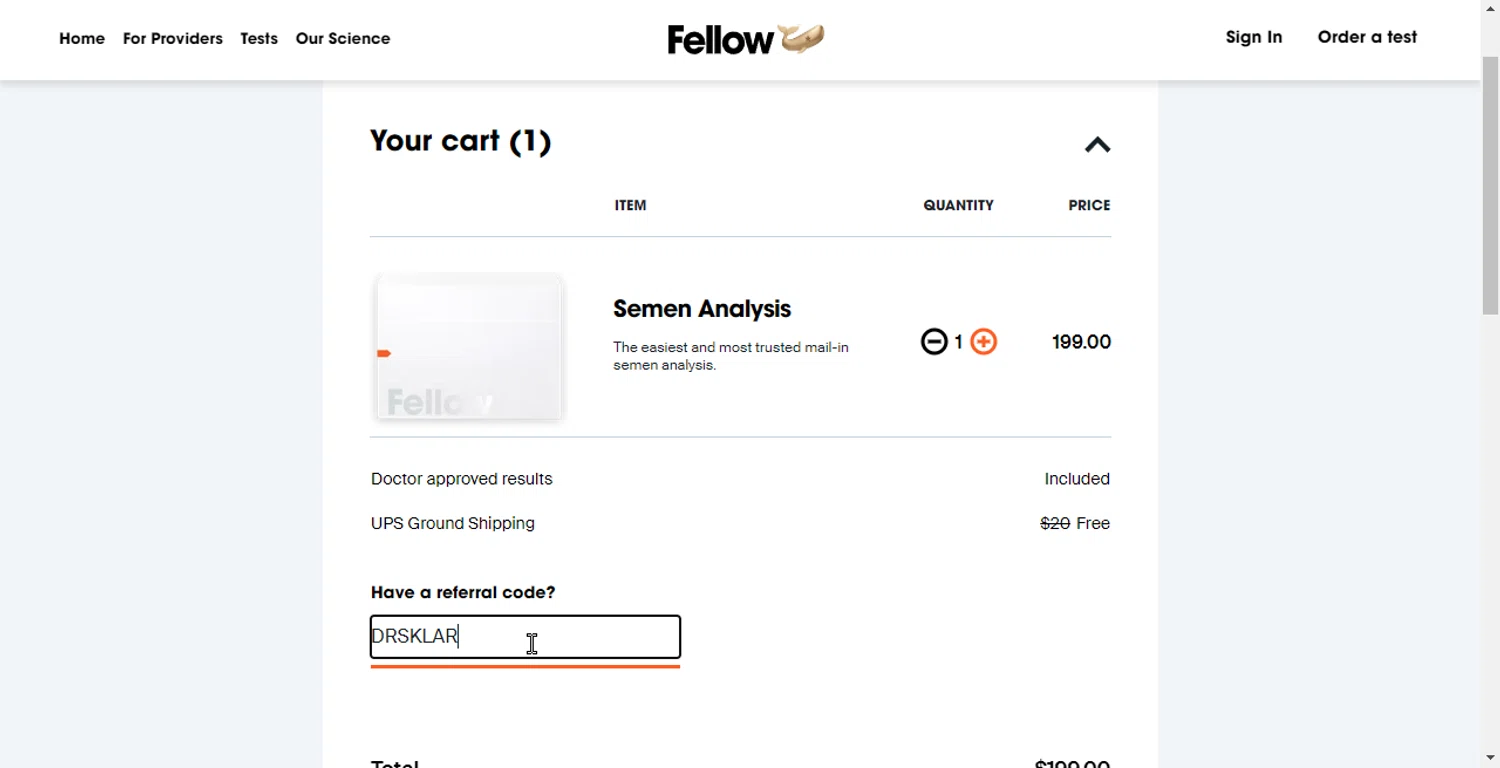The image size is (1500, 768).
Task: Decrease quantity with the minus icon
Action: 934,342
